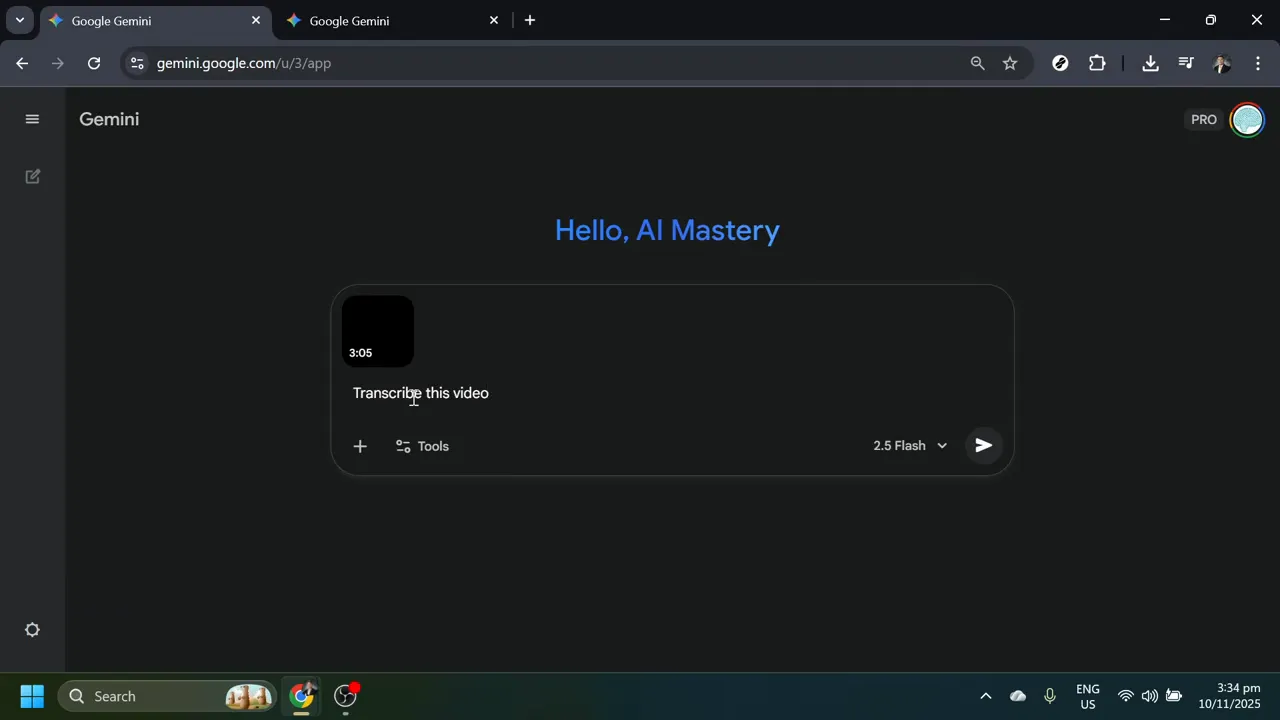Open the volume speaker tray icon
The image size is (1280, 720).
point(1150,696)
